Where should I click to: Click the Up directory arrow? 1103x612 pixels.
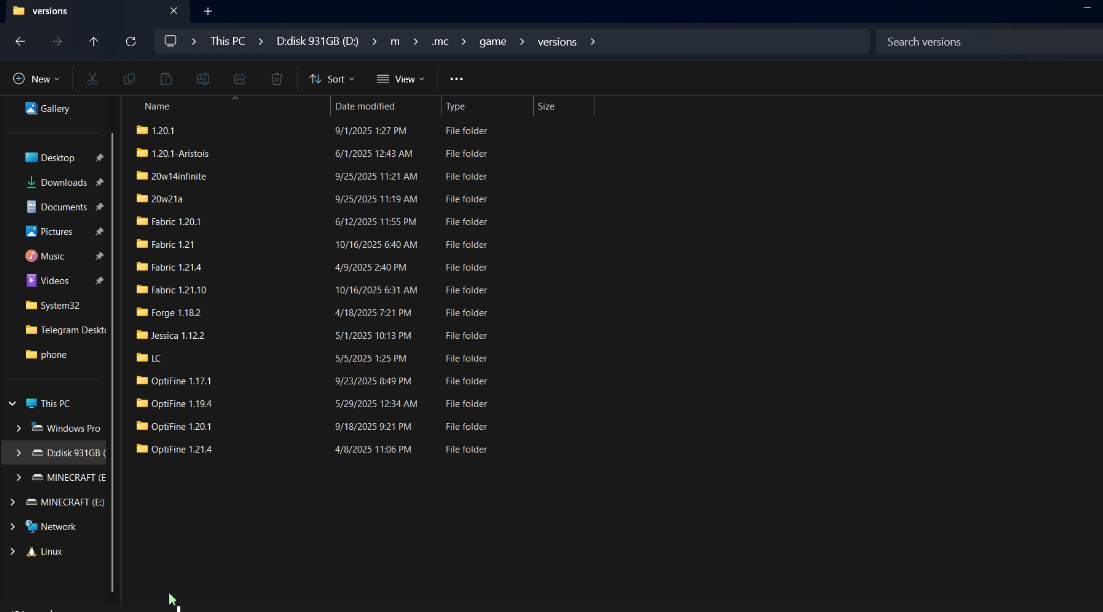[93, 41]
